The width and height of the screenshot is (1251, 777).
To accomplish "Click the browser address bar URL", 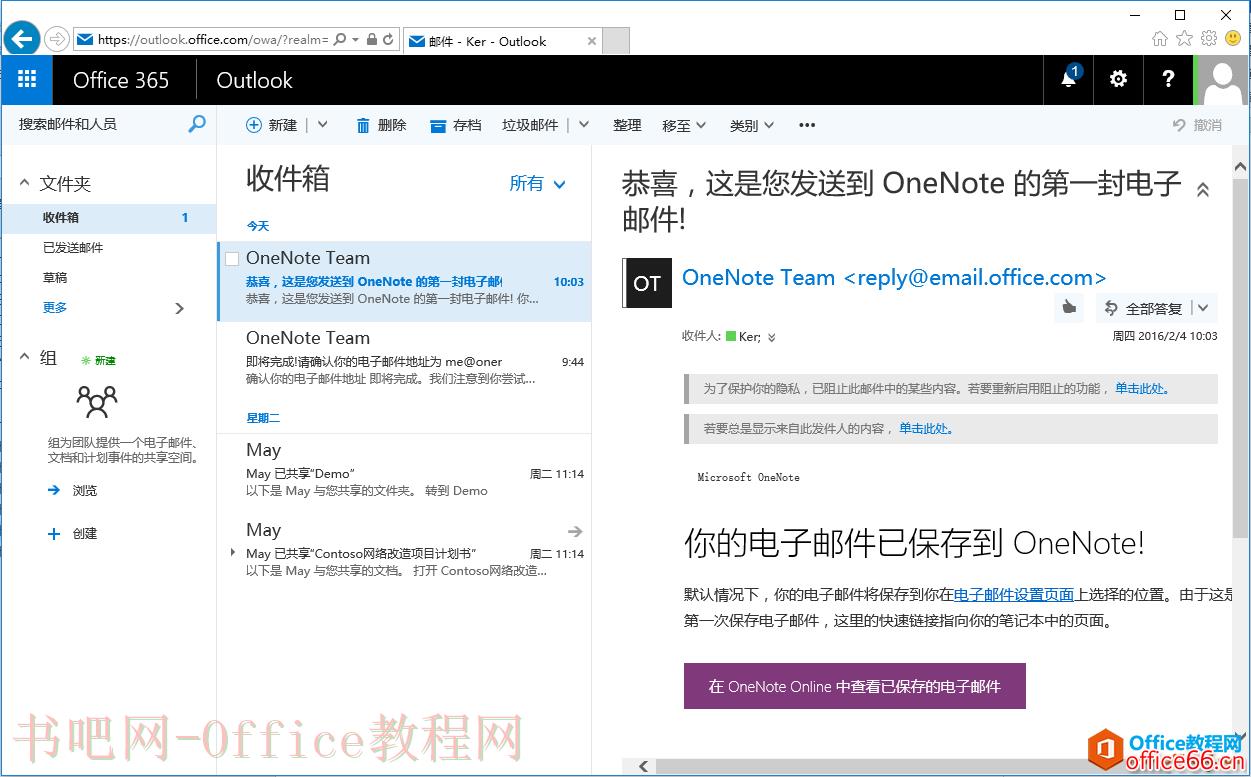I will click(x=213, y=40).
